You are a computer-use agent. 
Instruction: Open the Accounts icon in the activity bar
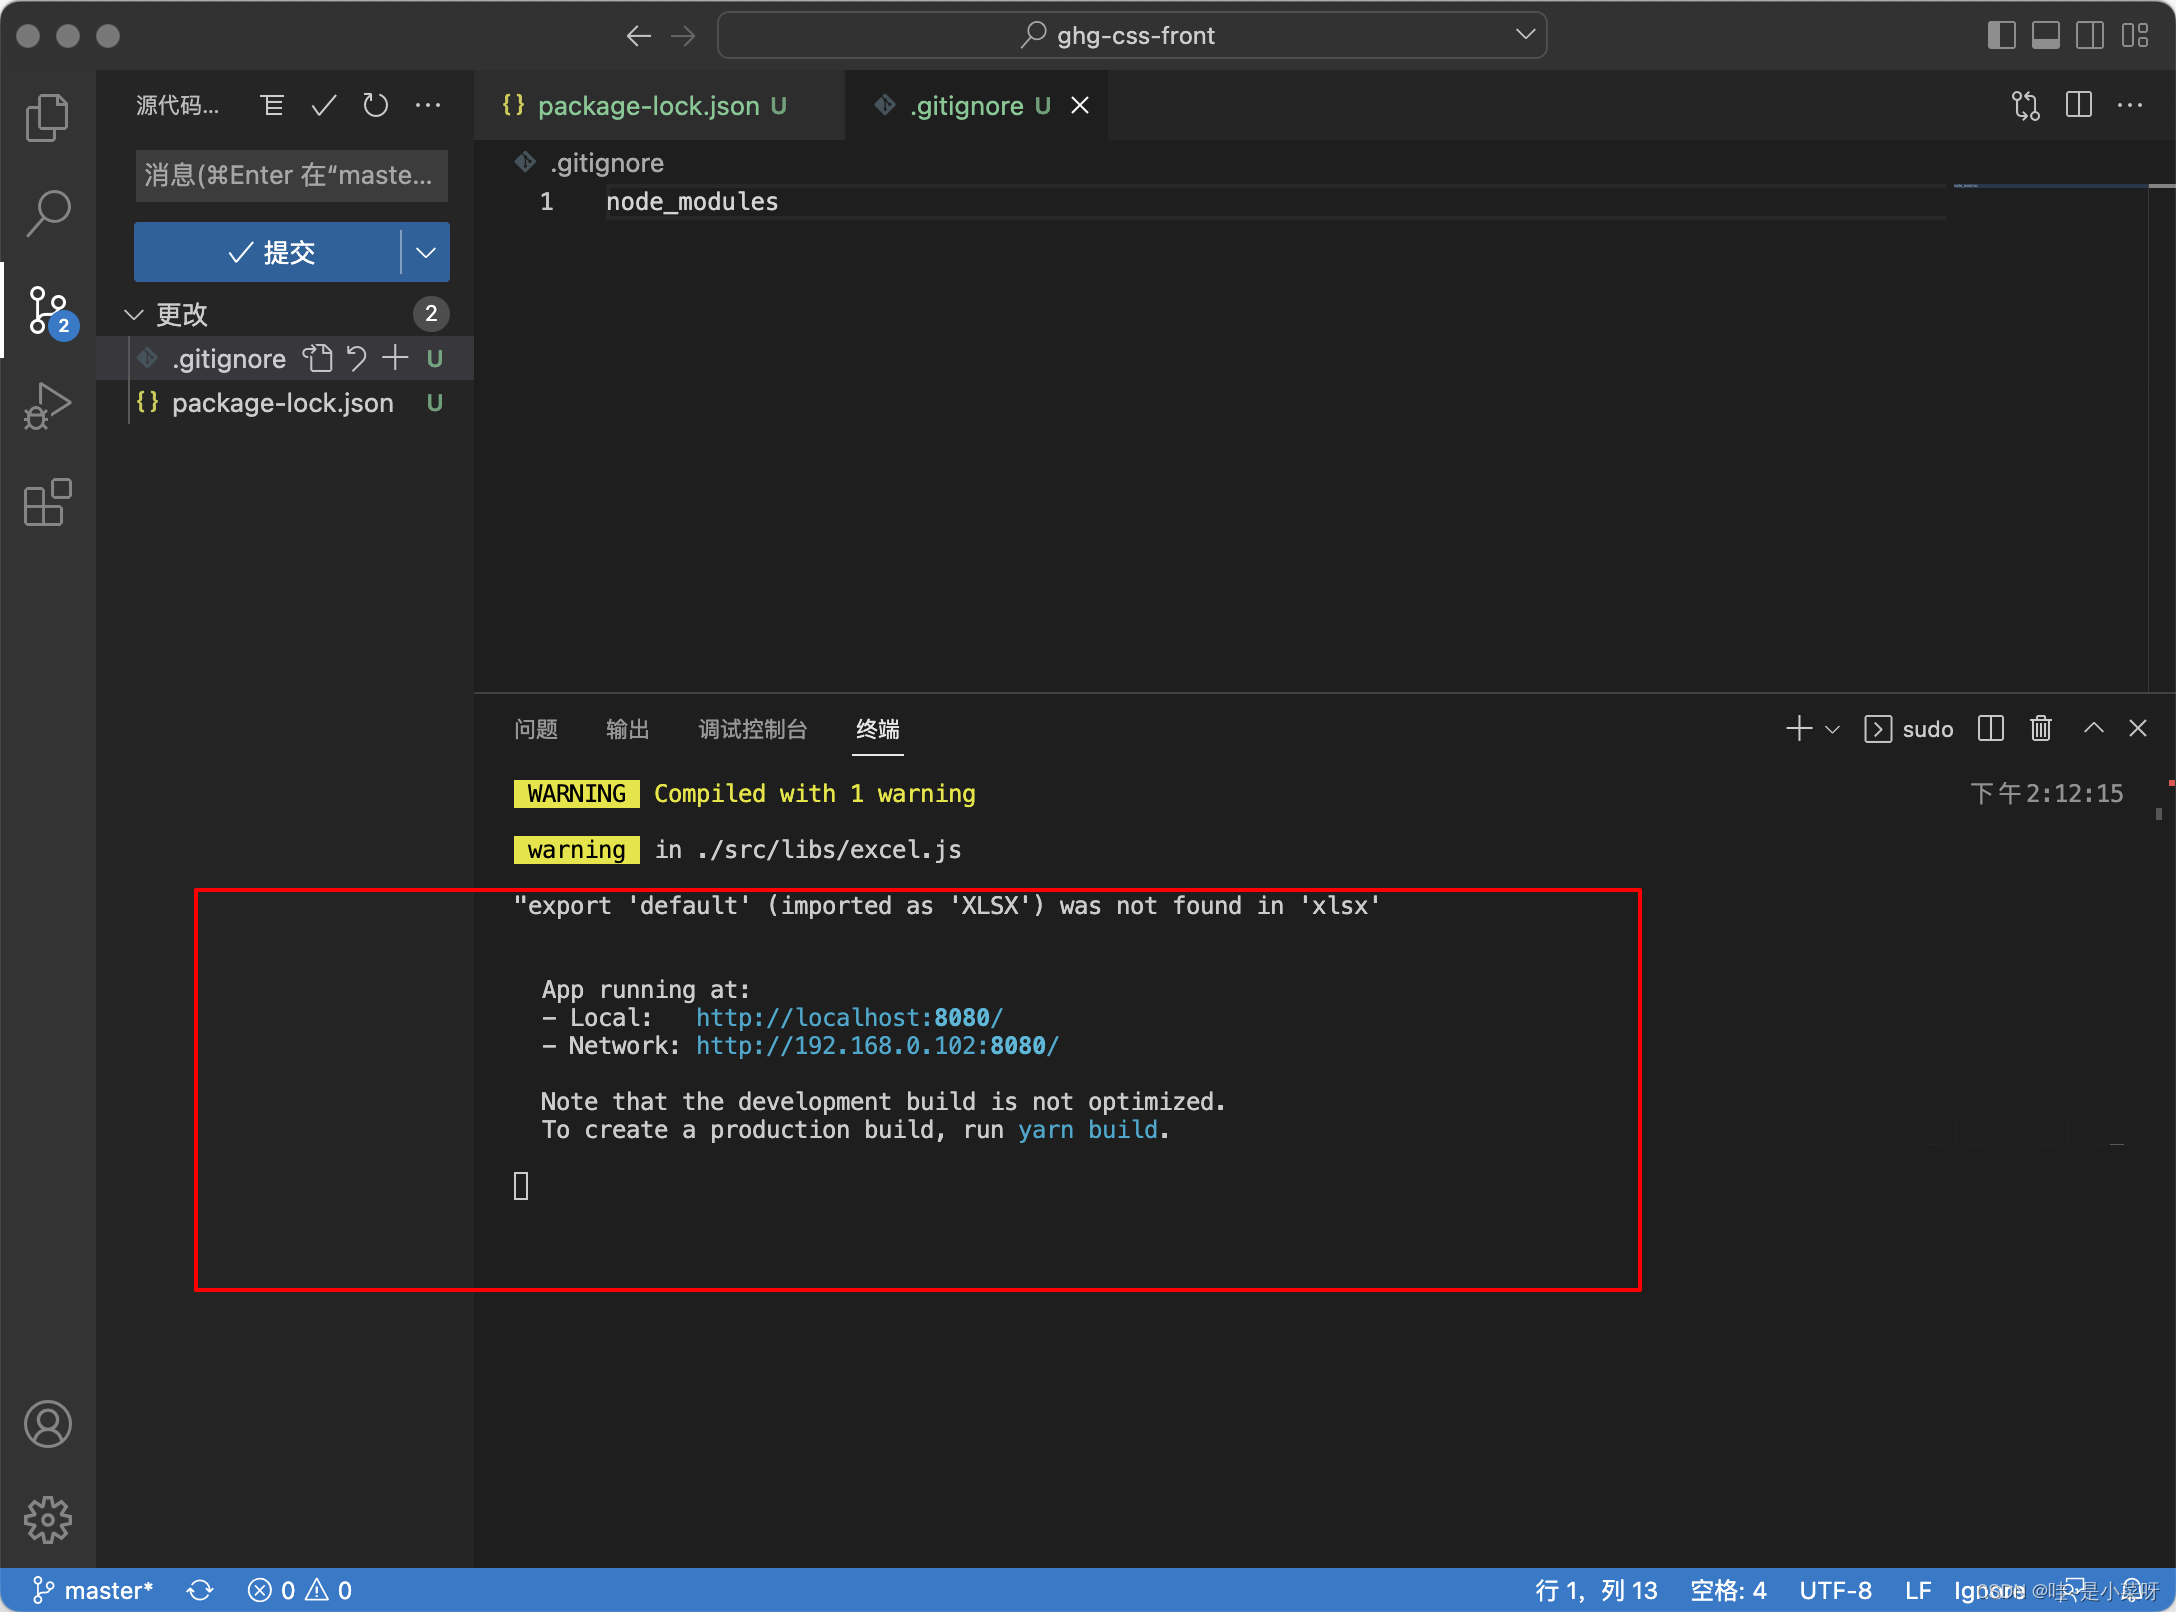pyautogui.click(x=47, y=1424)
